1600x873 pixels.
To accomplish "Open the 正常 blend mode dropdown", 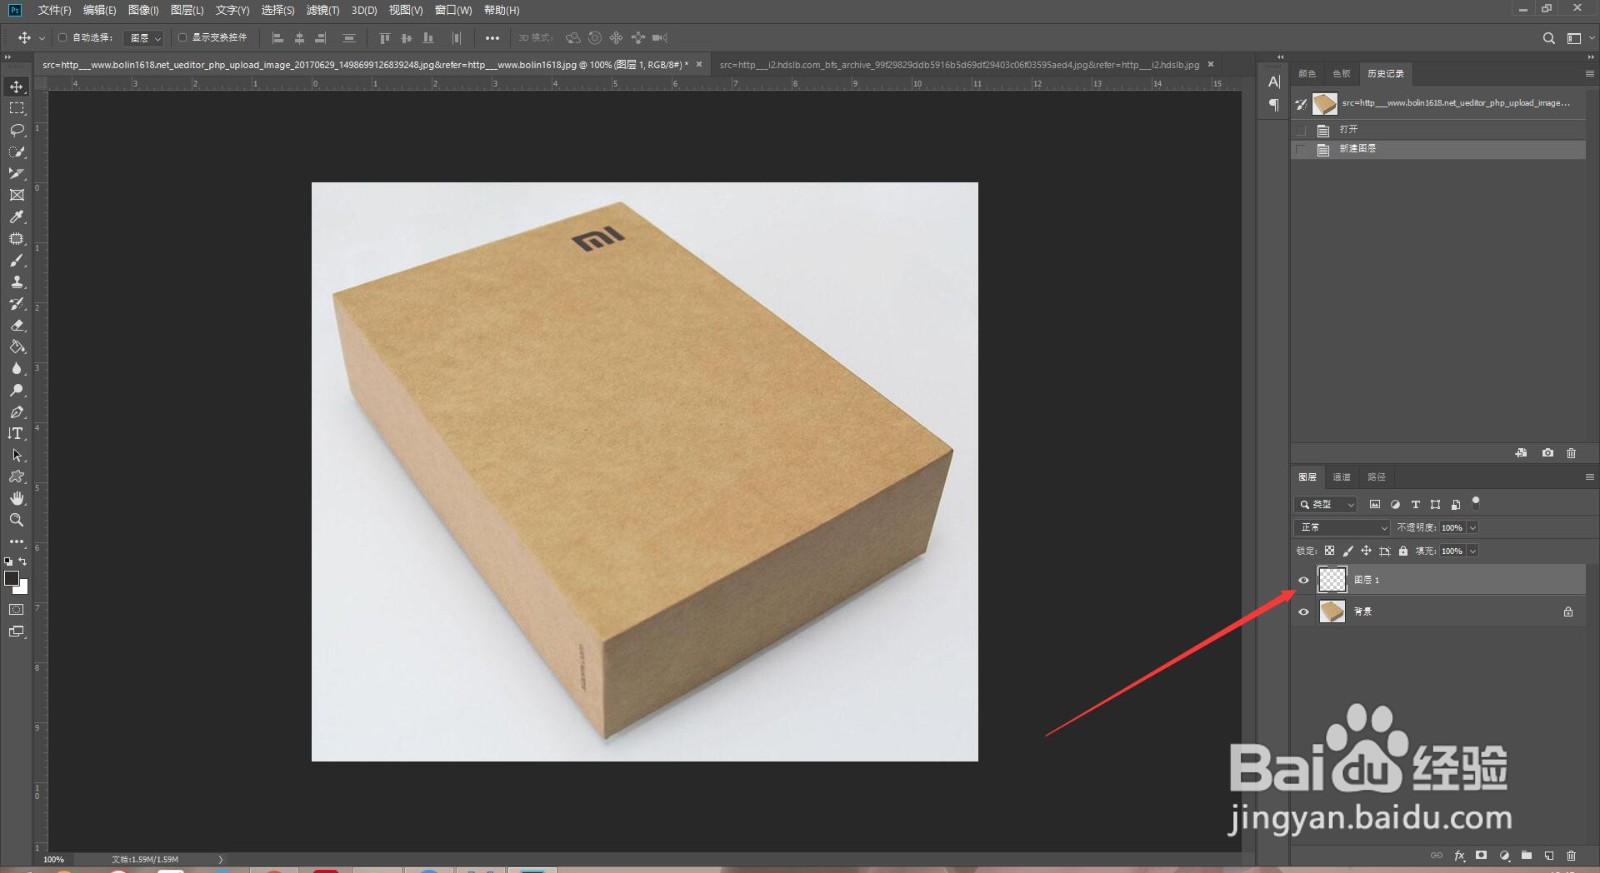I will click(1342, 527).
